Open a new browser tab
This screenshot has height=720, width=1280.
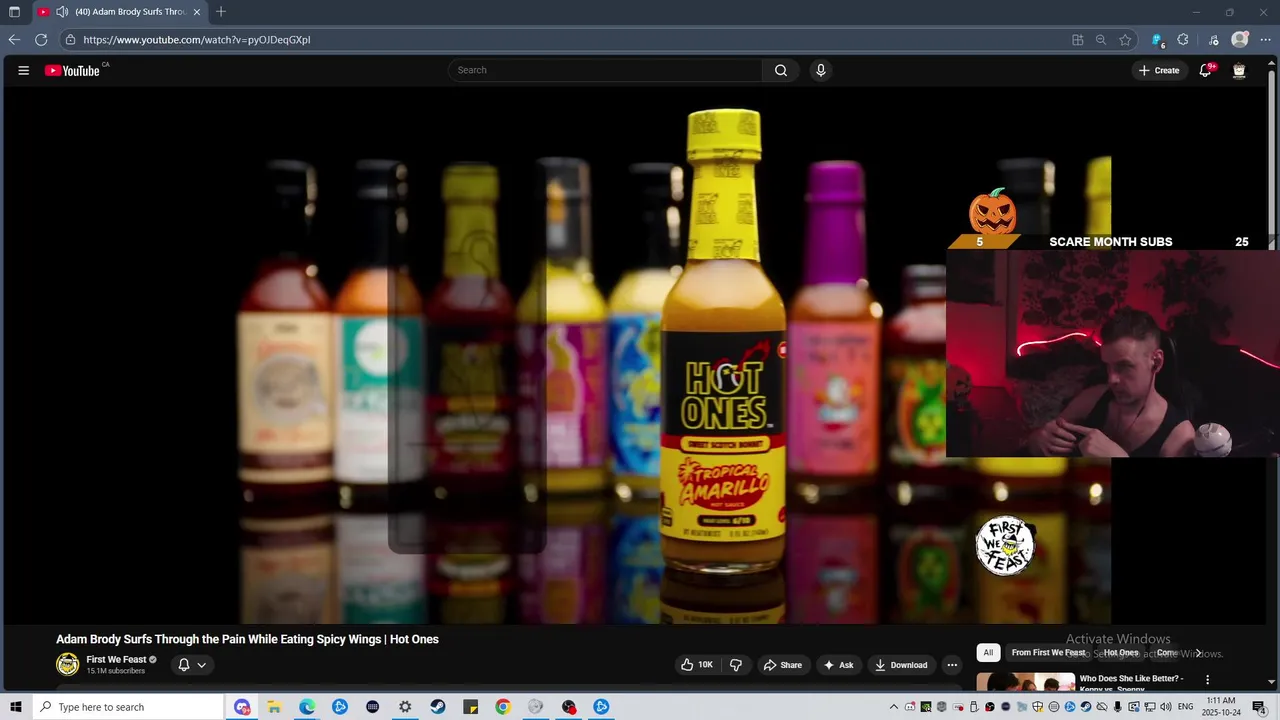[221, 12]
